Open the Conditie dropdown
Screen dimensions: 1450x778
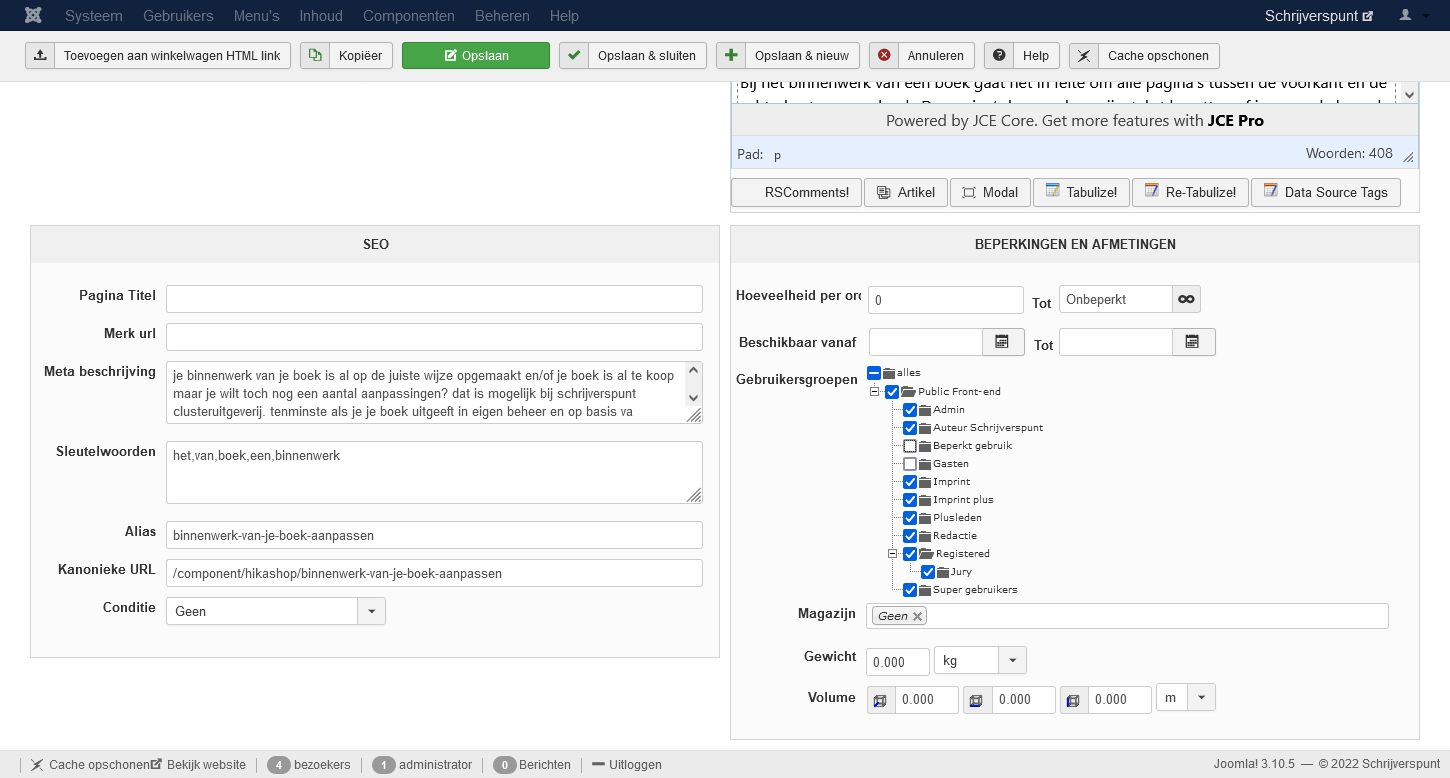coord(371,611)
